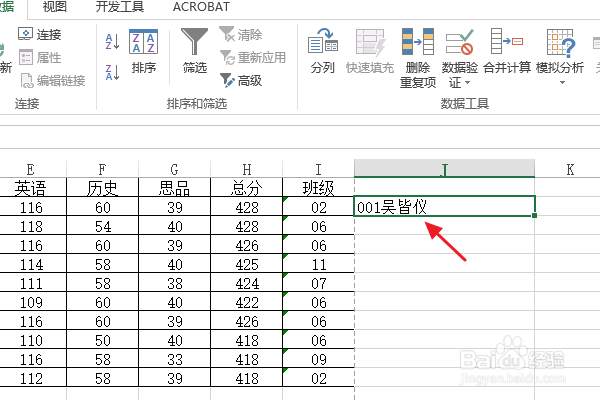Select the cell with class value 07
The height and width of the screenshot is (400, 600).
coord(318,282)
